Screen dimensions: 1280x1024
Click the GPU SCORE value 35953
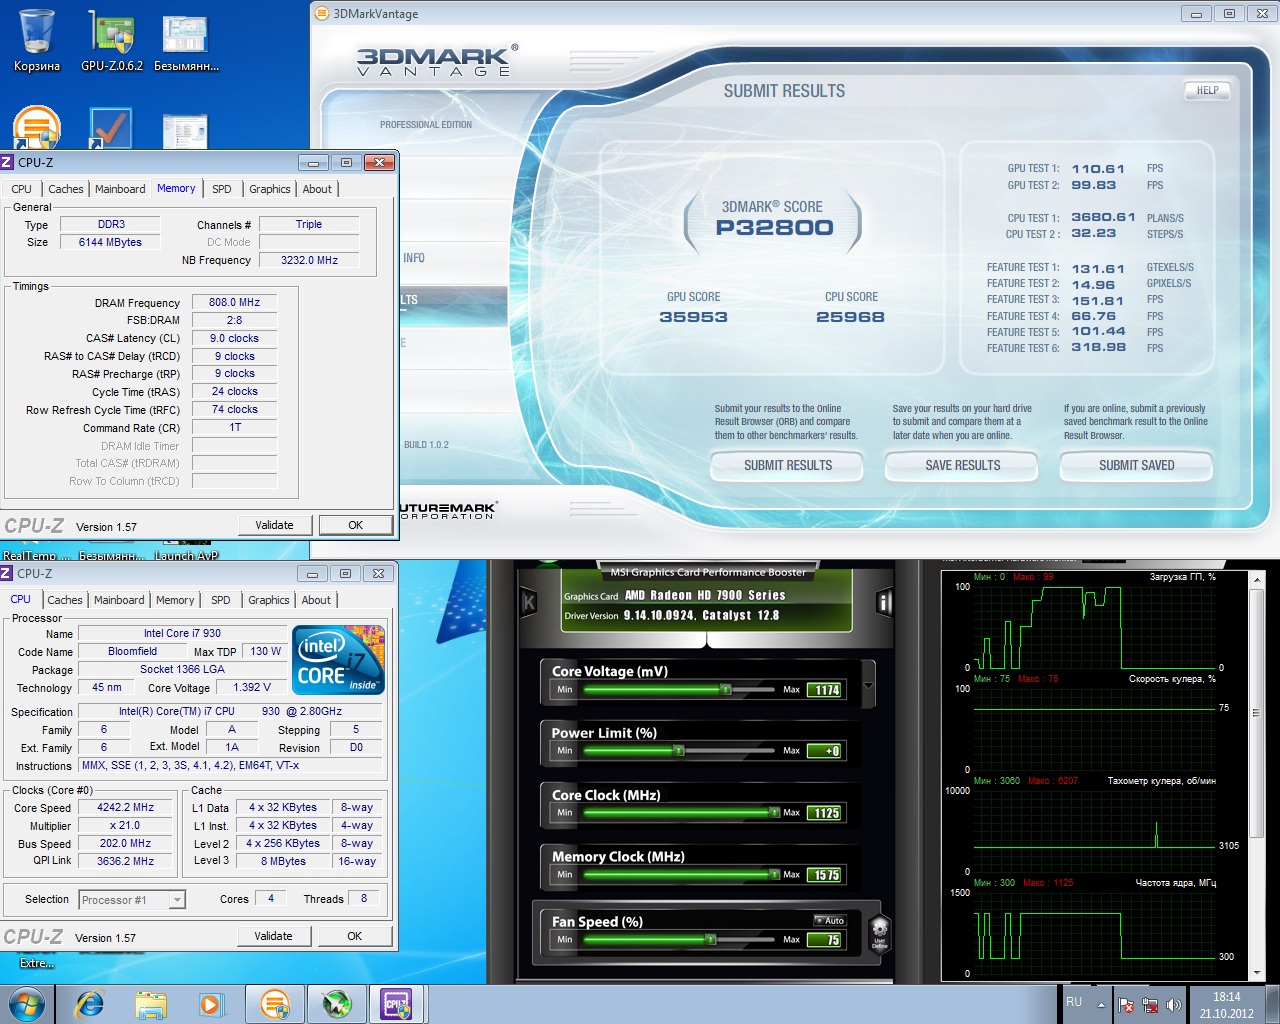[693, 317]
